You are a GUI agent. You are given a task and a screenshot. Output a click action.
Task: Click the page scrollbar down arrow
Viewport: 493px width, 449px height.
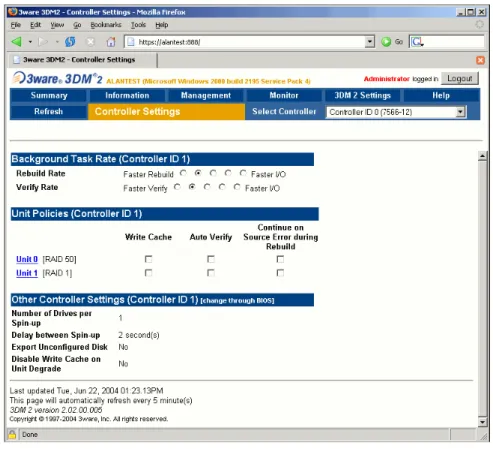[482, 422]
